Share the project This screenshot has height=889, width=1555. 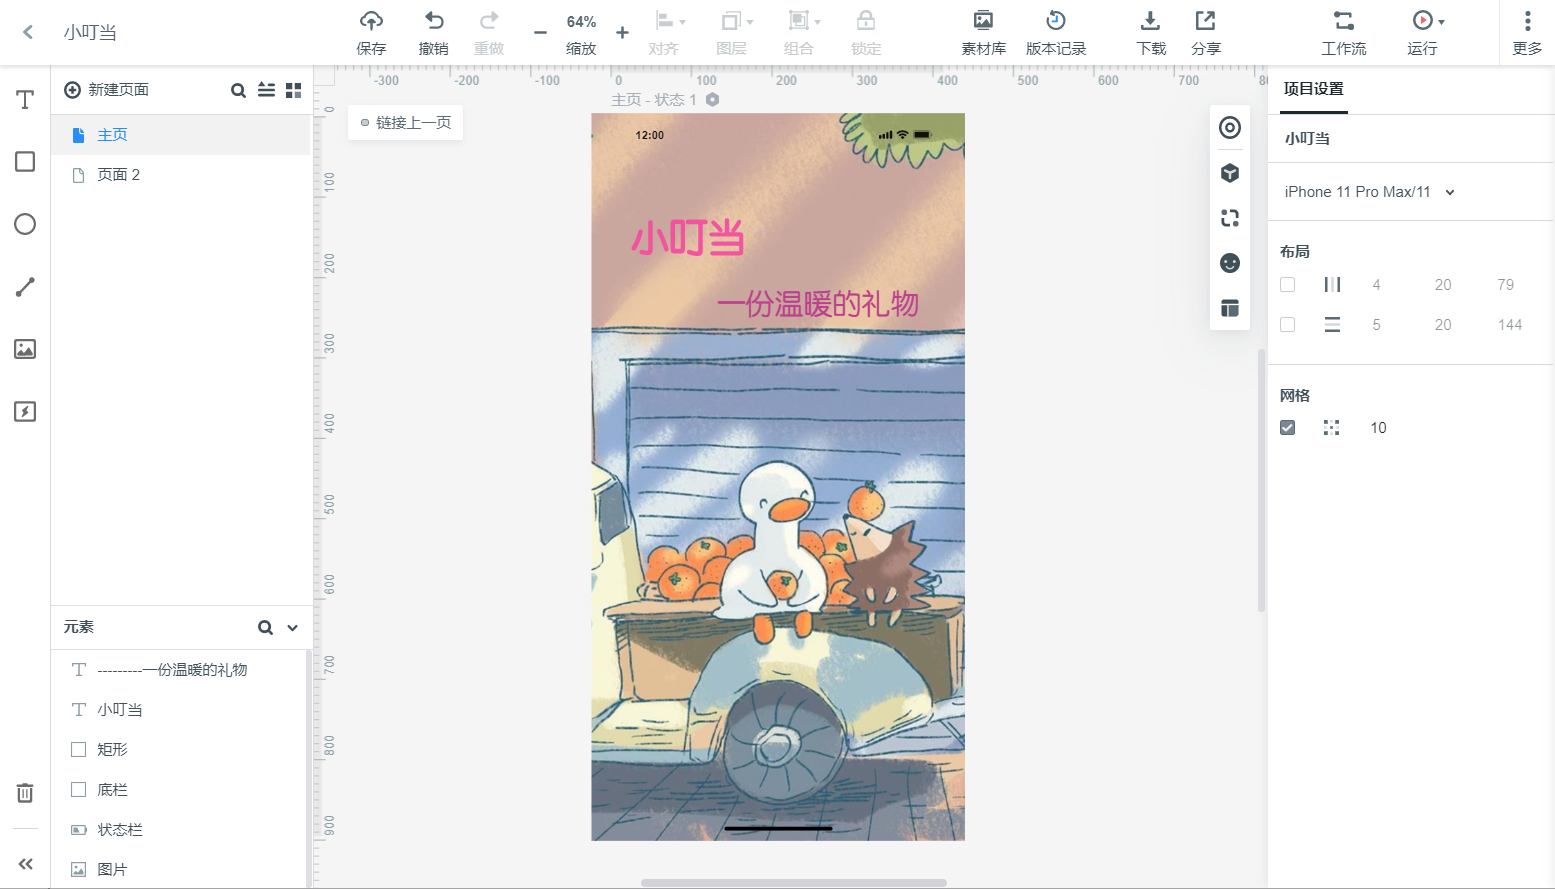coord(1206,32)
